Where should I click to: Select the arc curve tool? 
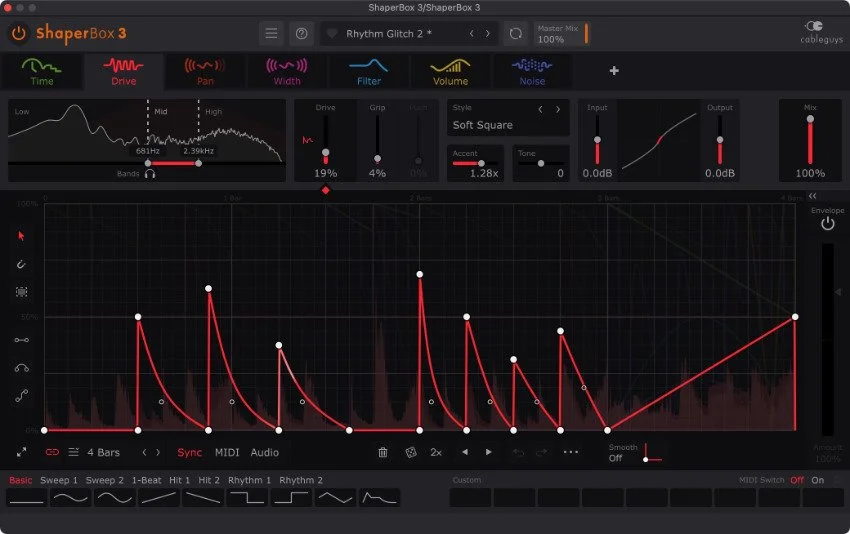22,368
